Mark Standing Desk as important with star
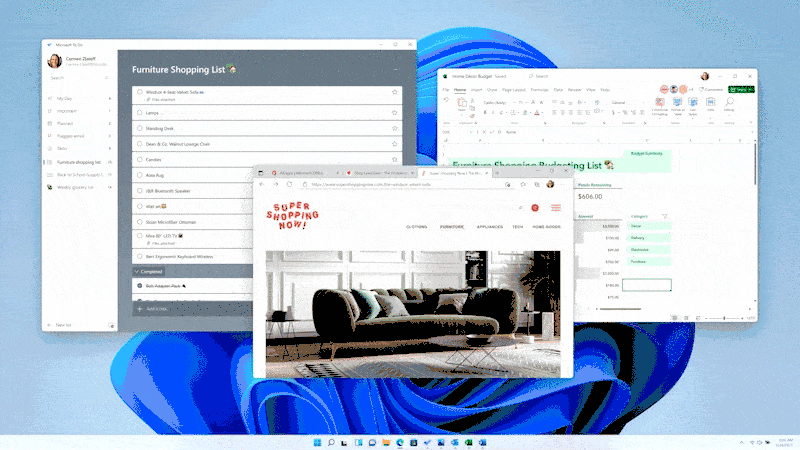Screen dimensions: 800x450 tap(394, 128)
